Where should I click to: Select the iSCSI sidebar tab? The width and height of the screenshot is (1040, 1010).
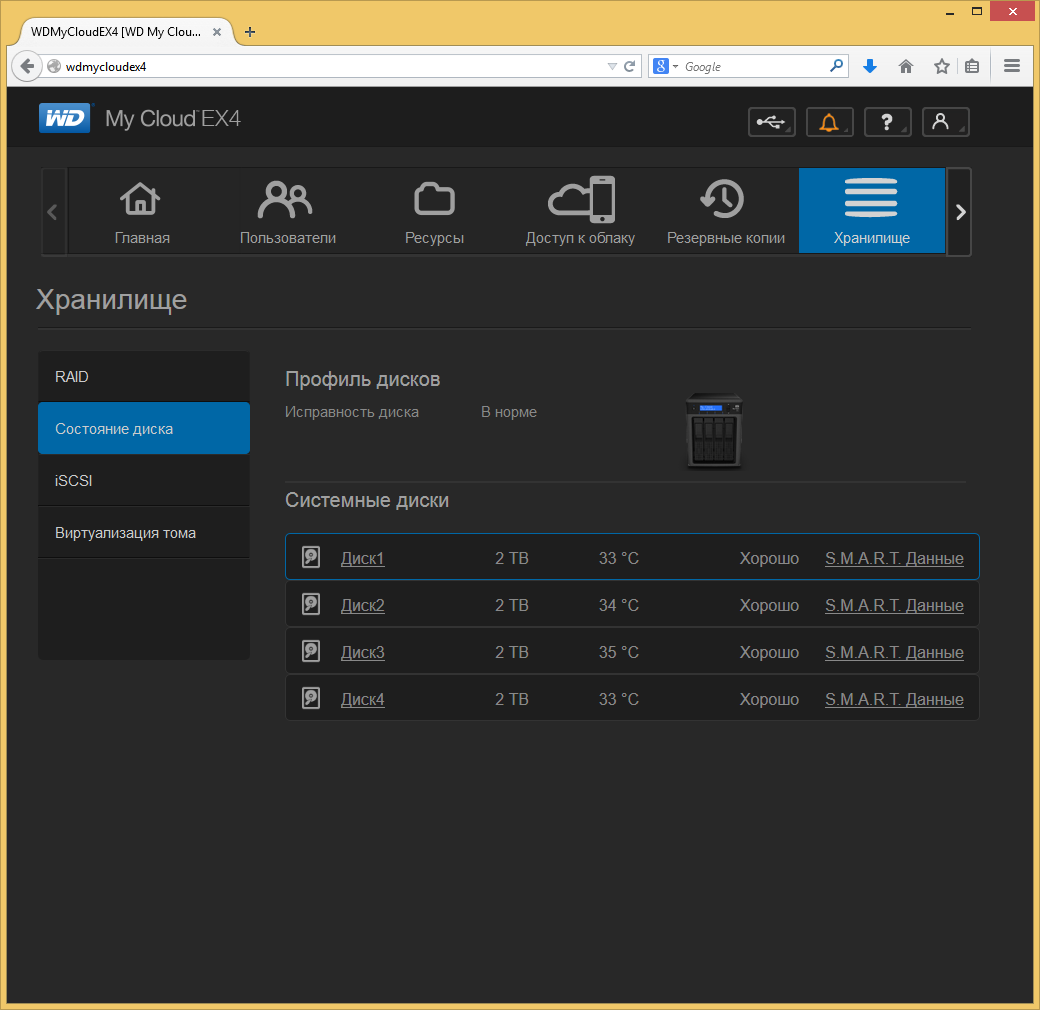coord(144,481)
